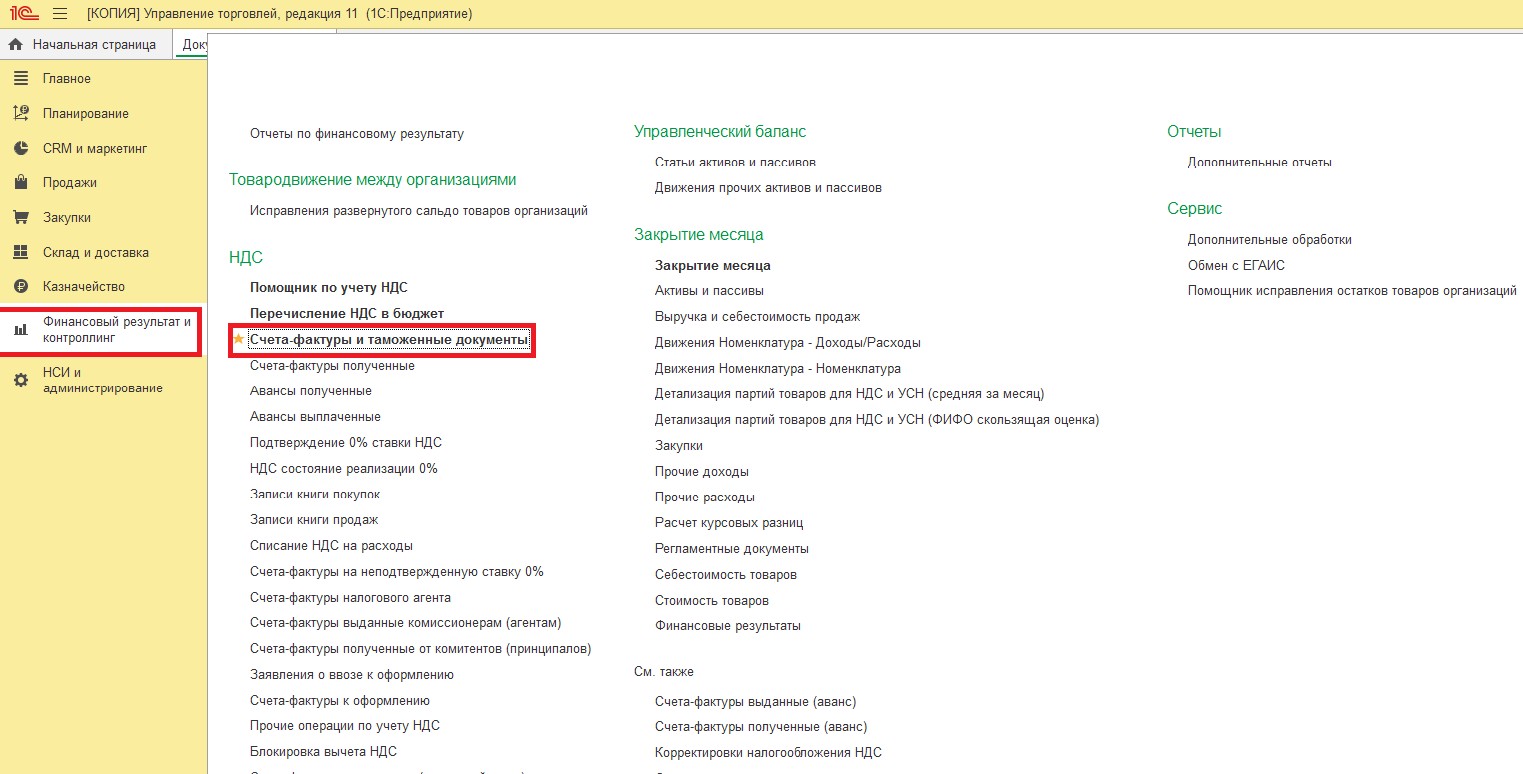Open Списание НДС на расходы
The image size is (1523, 774).
331,546
